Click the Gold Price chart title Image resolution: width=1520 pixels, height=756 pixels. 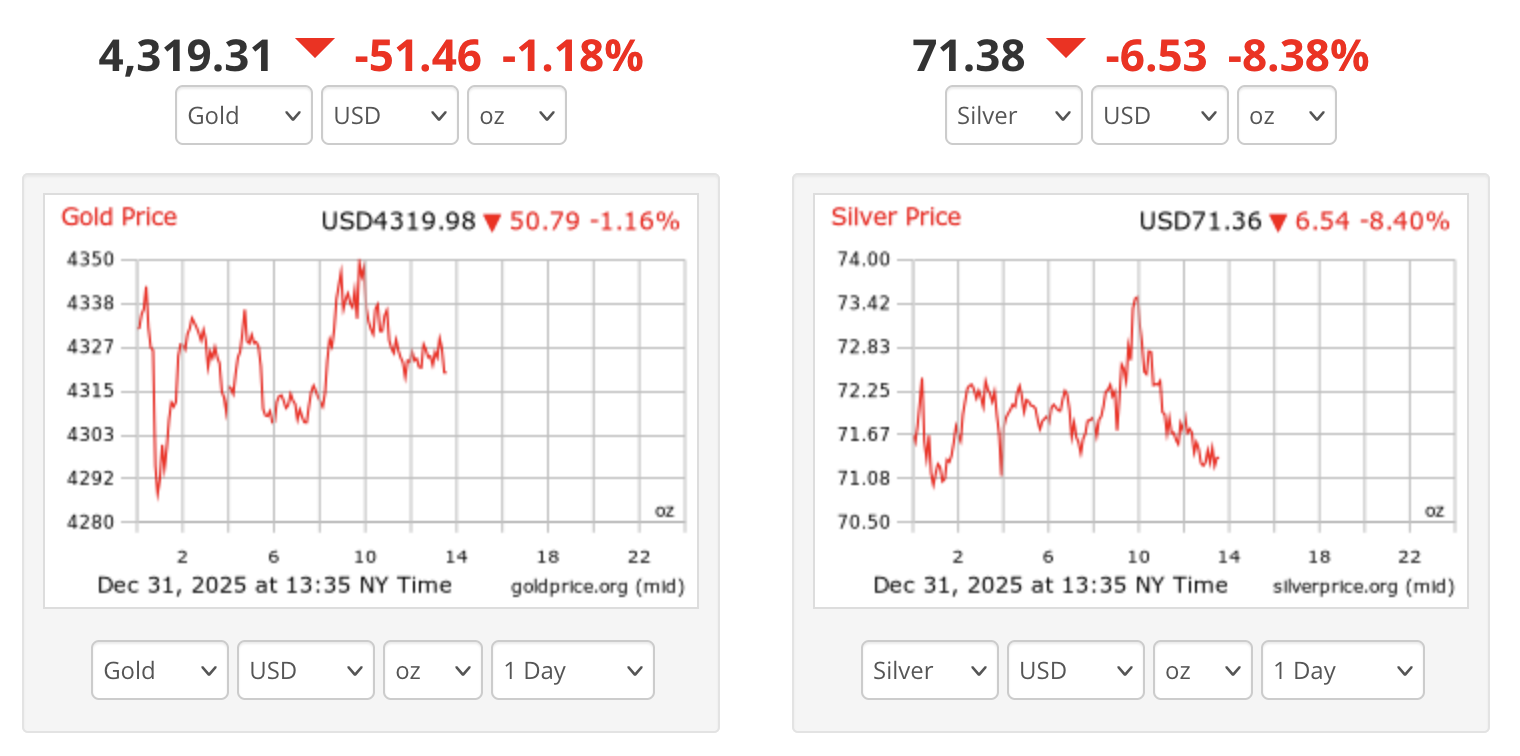coord(119,217)
